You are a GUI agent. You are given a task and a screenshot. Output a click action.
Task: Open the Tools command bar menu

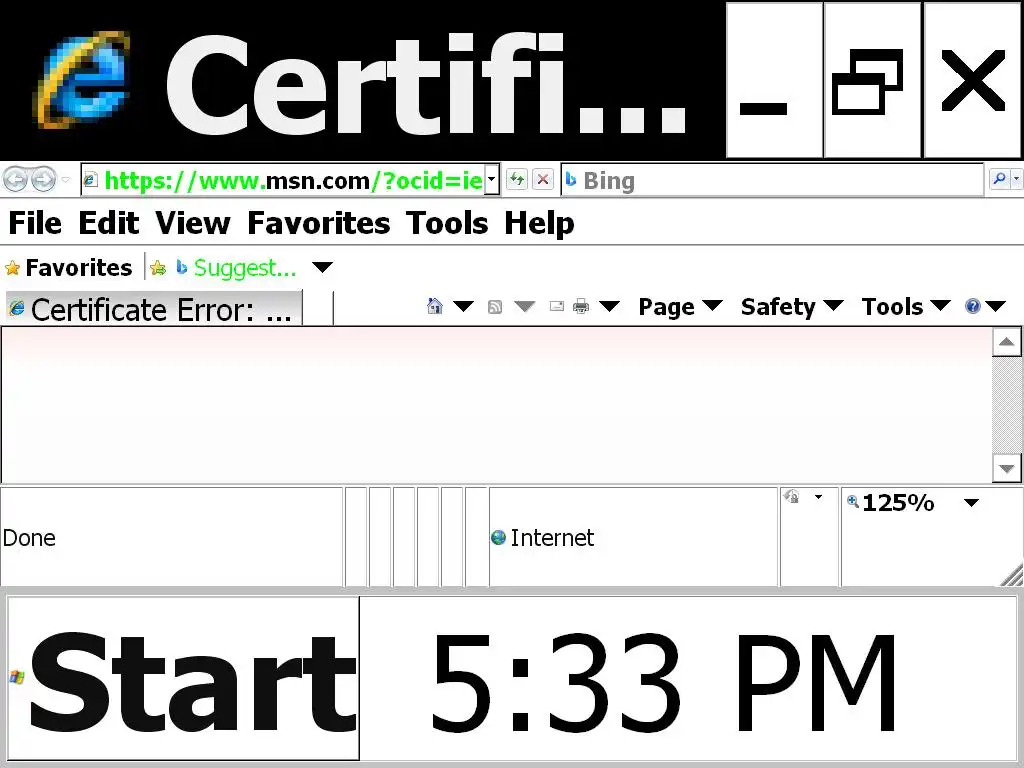tap(906, 307)
